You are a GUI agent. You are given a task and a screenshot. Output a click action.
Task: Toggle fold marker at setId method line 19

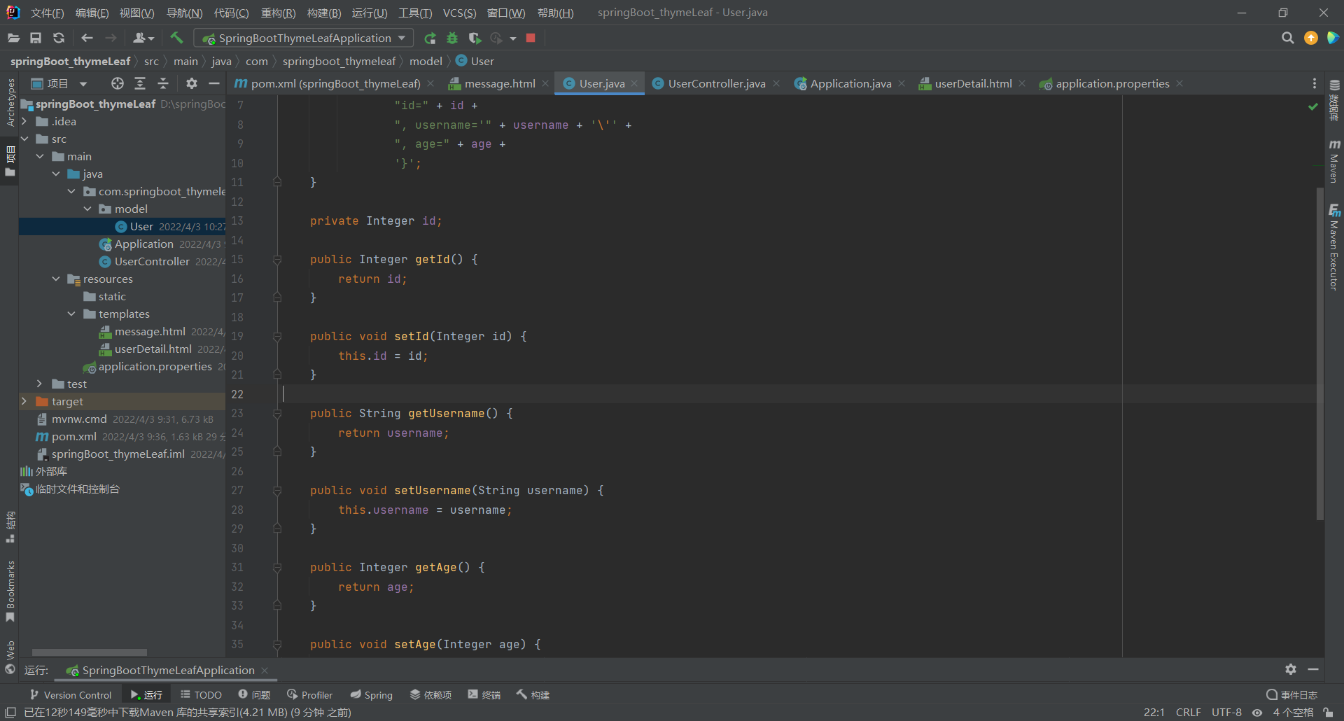[277, 336]
